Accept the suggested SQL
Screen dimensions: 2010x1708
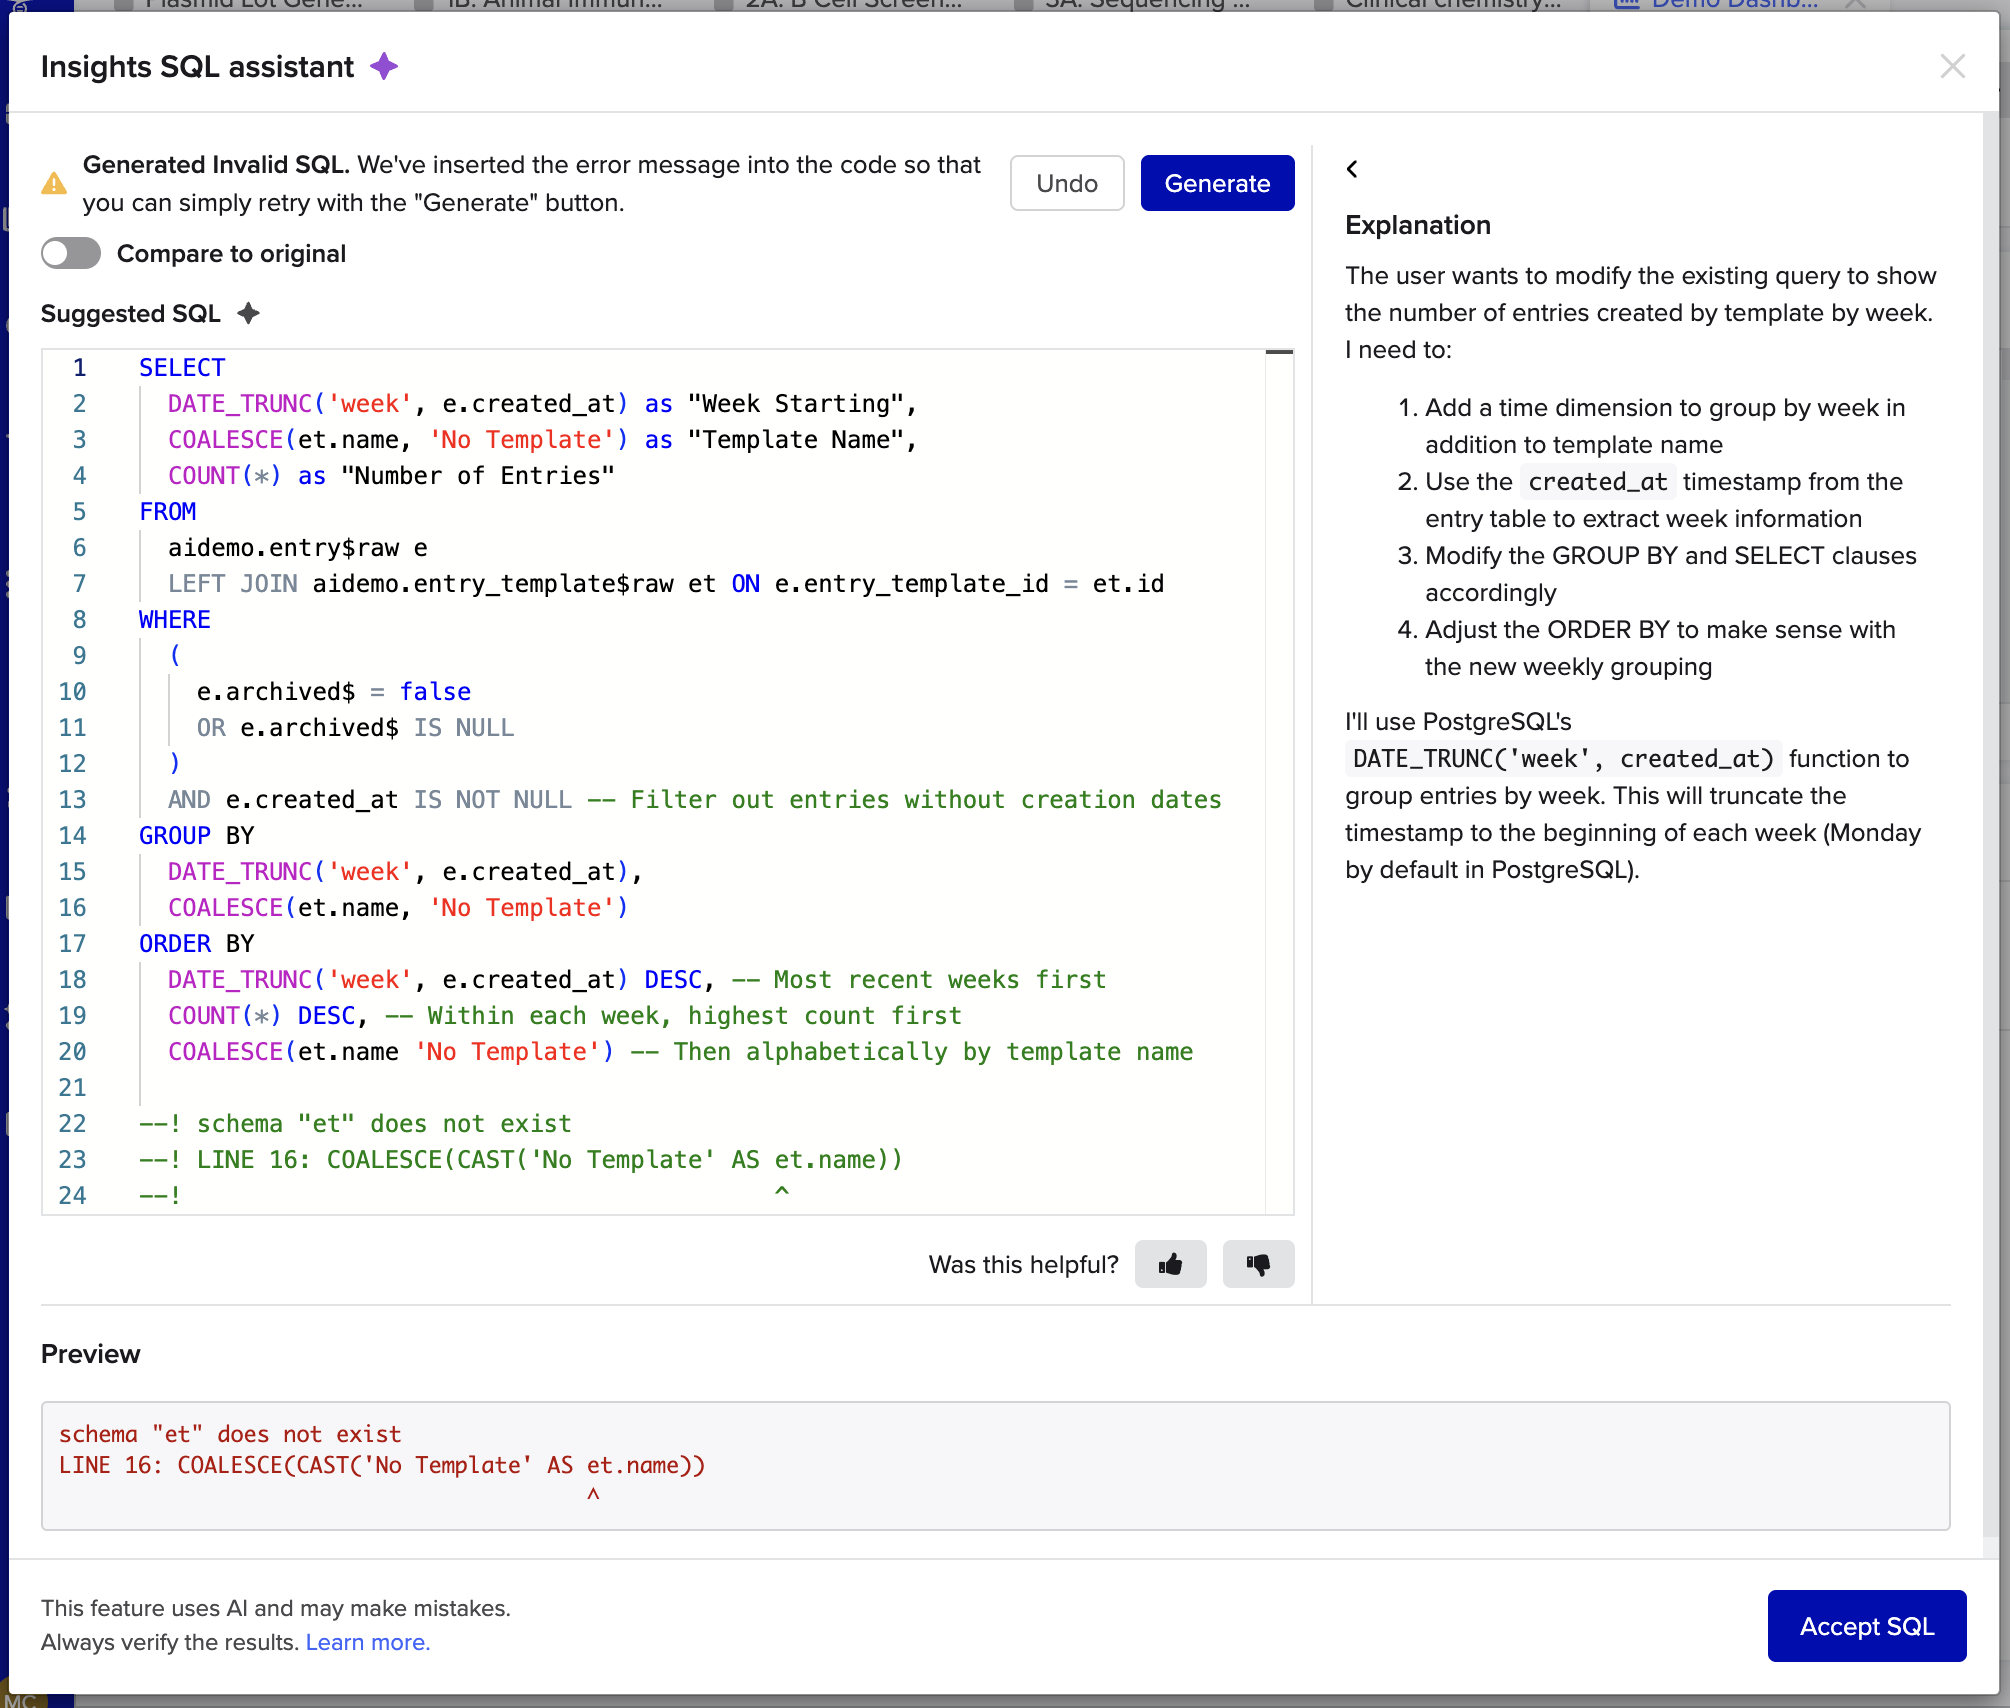[x=1866, y=1625]
